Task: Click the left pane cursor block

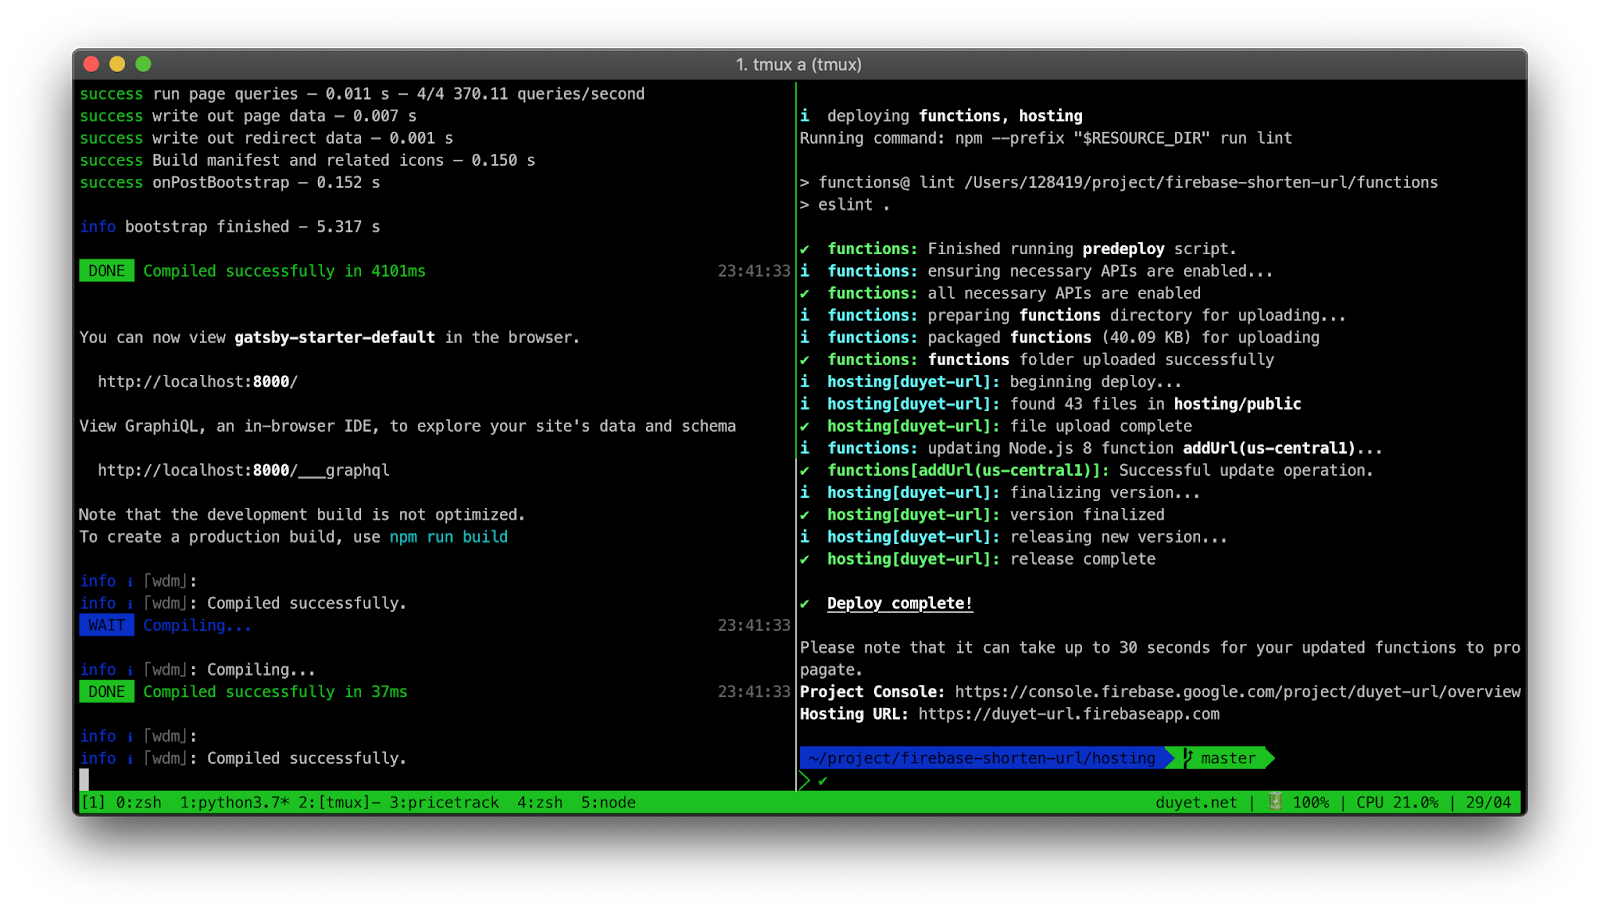Action: coord(84,780)
